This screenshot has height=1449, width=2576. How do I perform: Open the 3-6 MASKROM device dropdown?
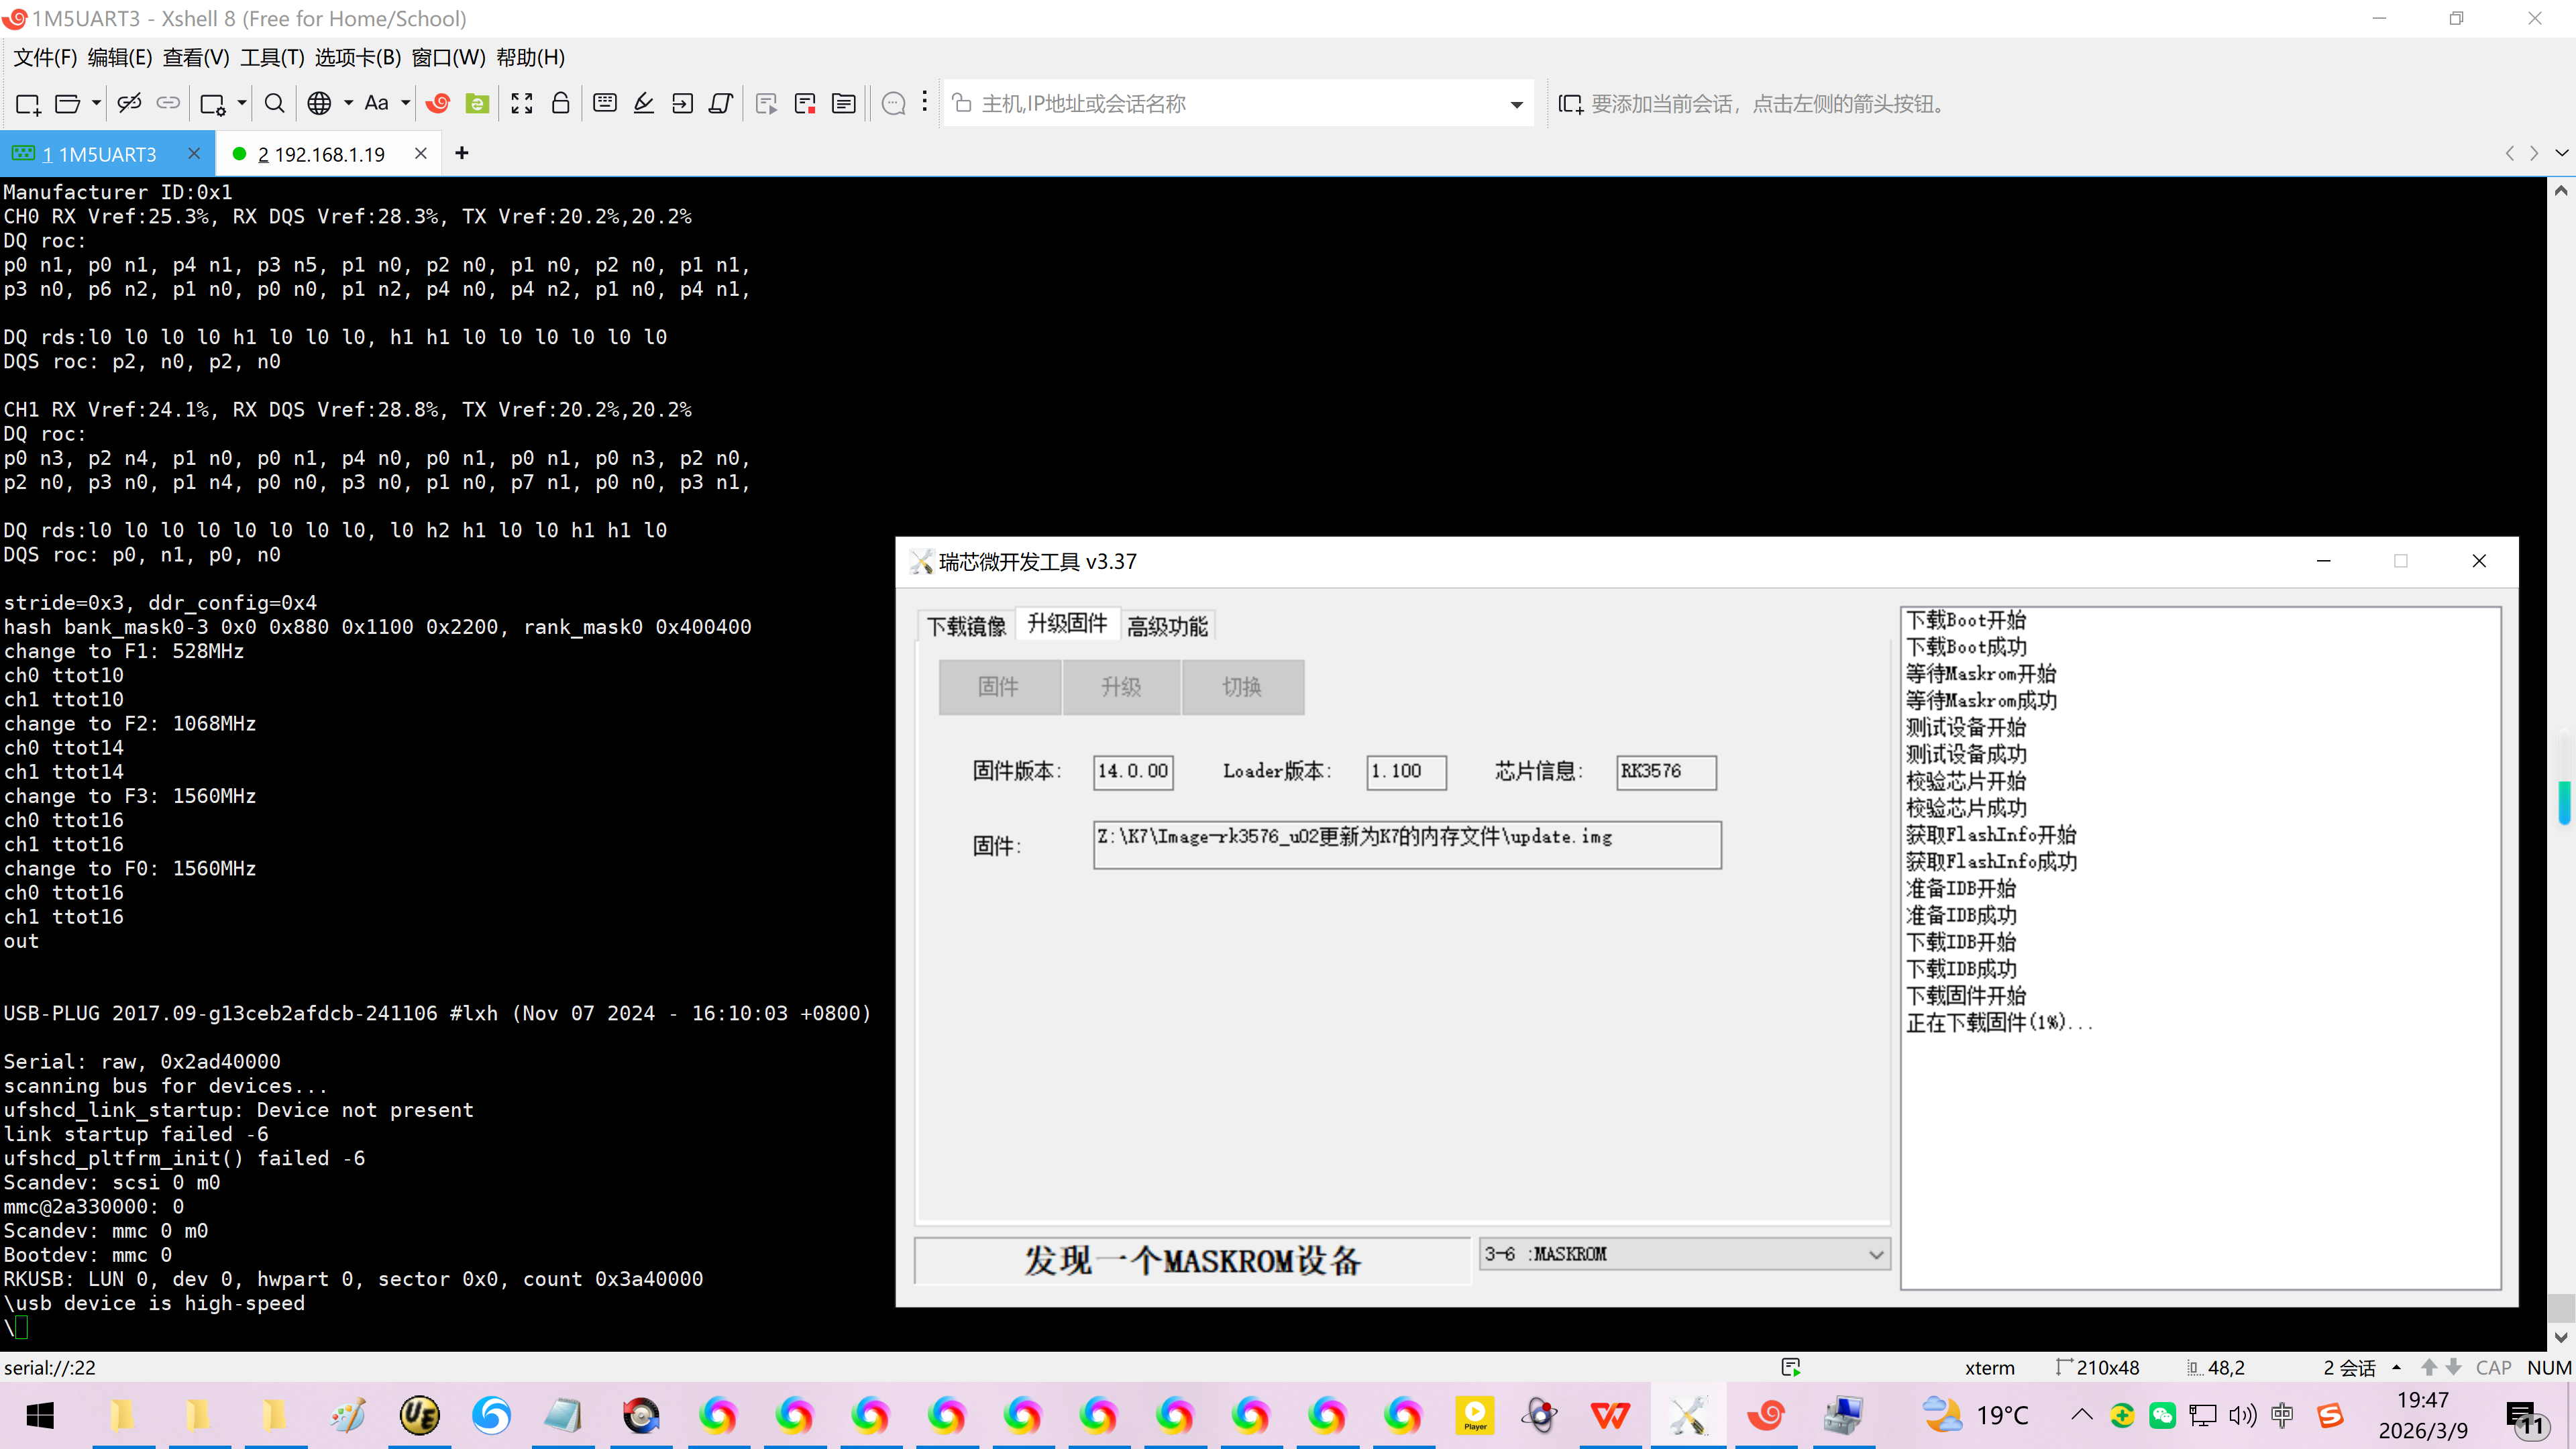[1875, 1254]
